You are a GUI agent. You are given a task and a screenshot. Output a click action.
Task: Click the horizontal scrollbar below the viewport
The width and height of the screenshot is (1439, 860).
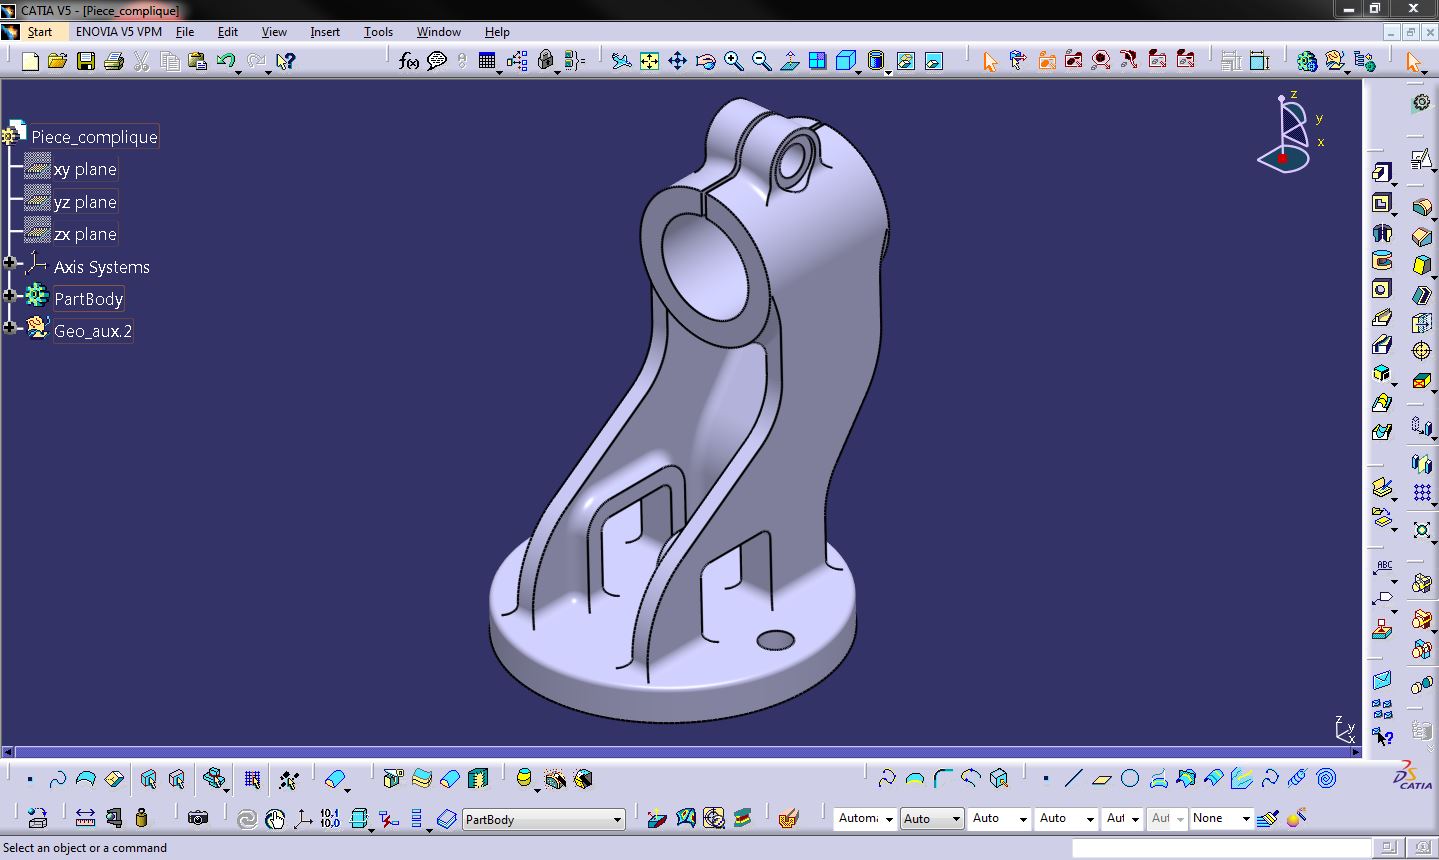click(681, 752)
